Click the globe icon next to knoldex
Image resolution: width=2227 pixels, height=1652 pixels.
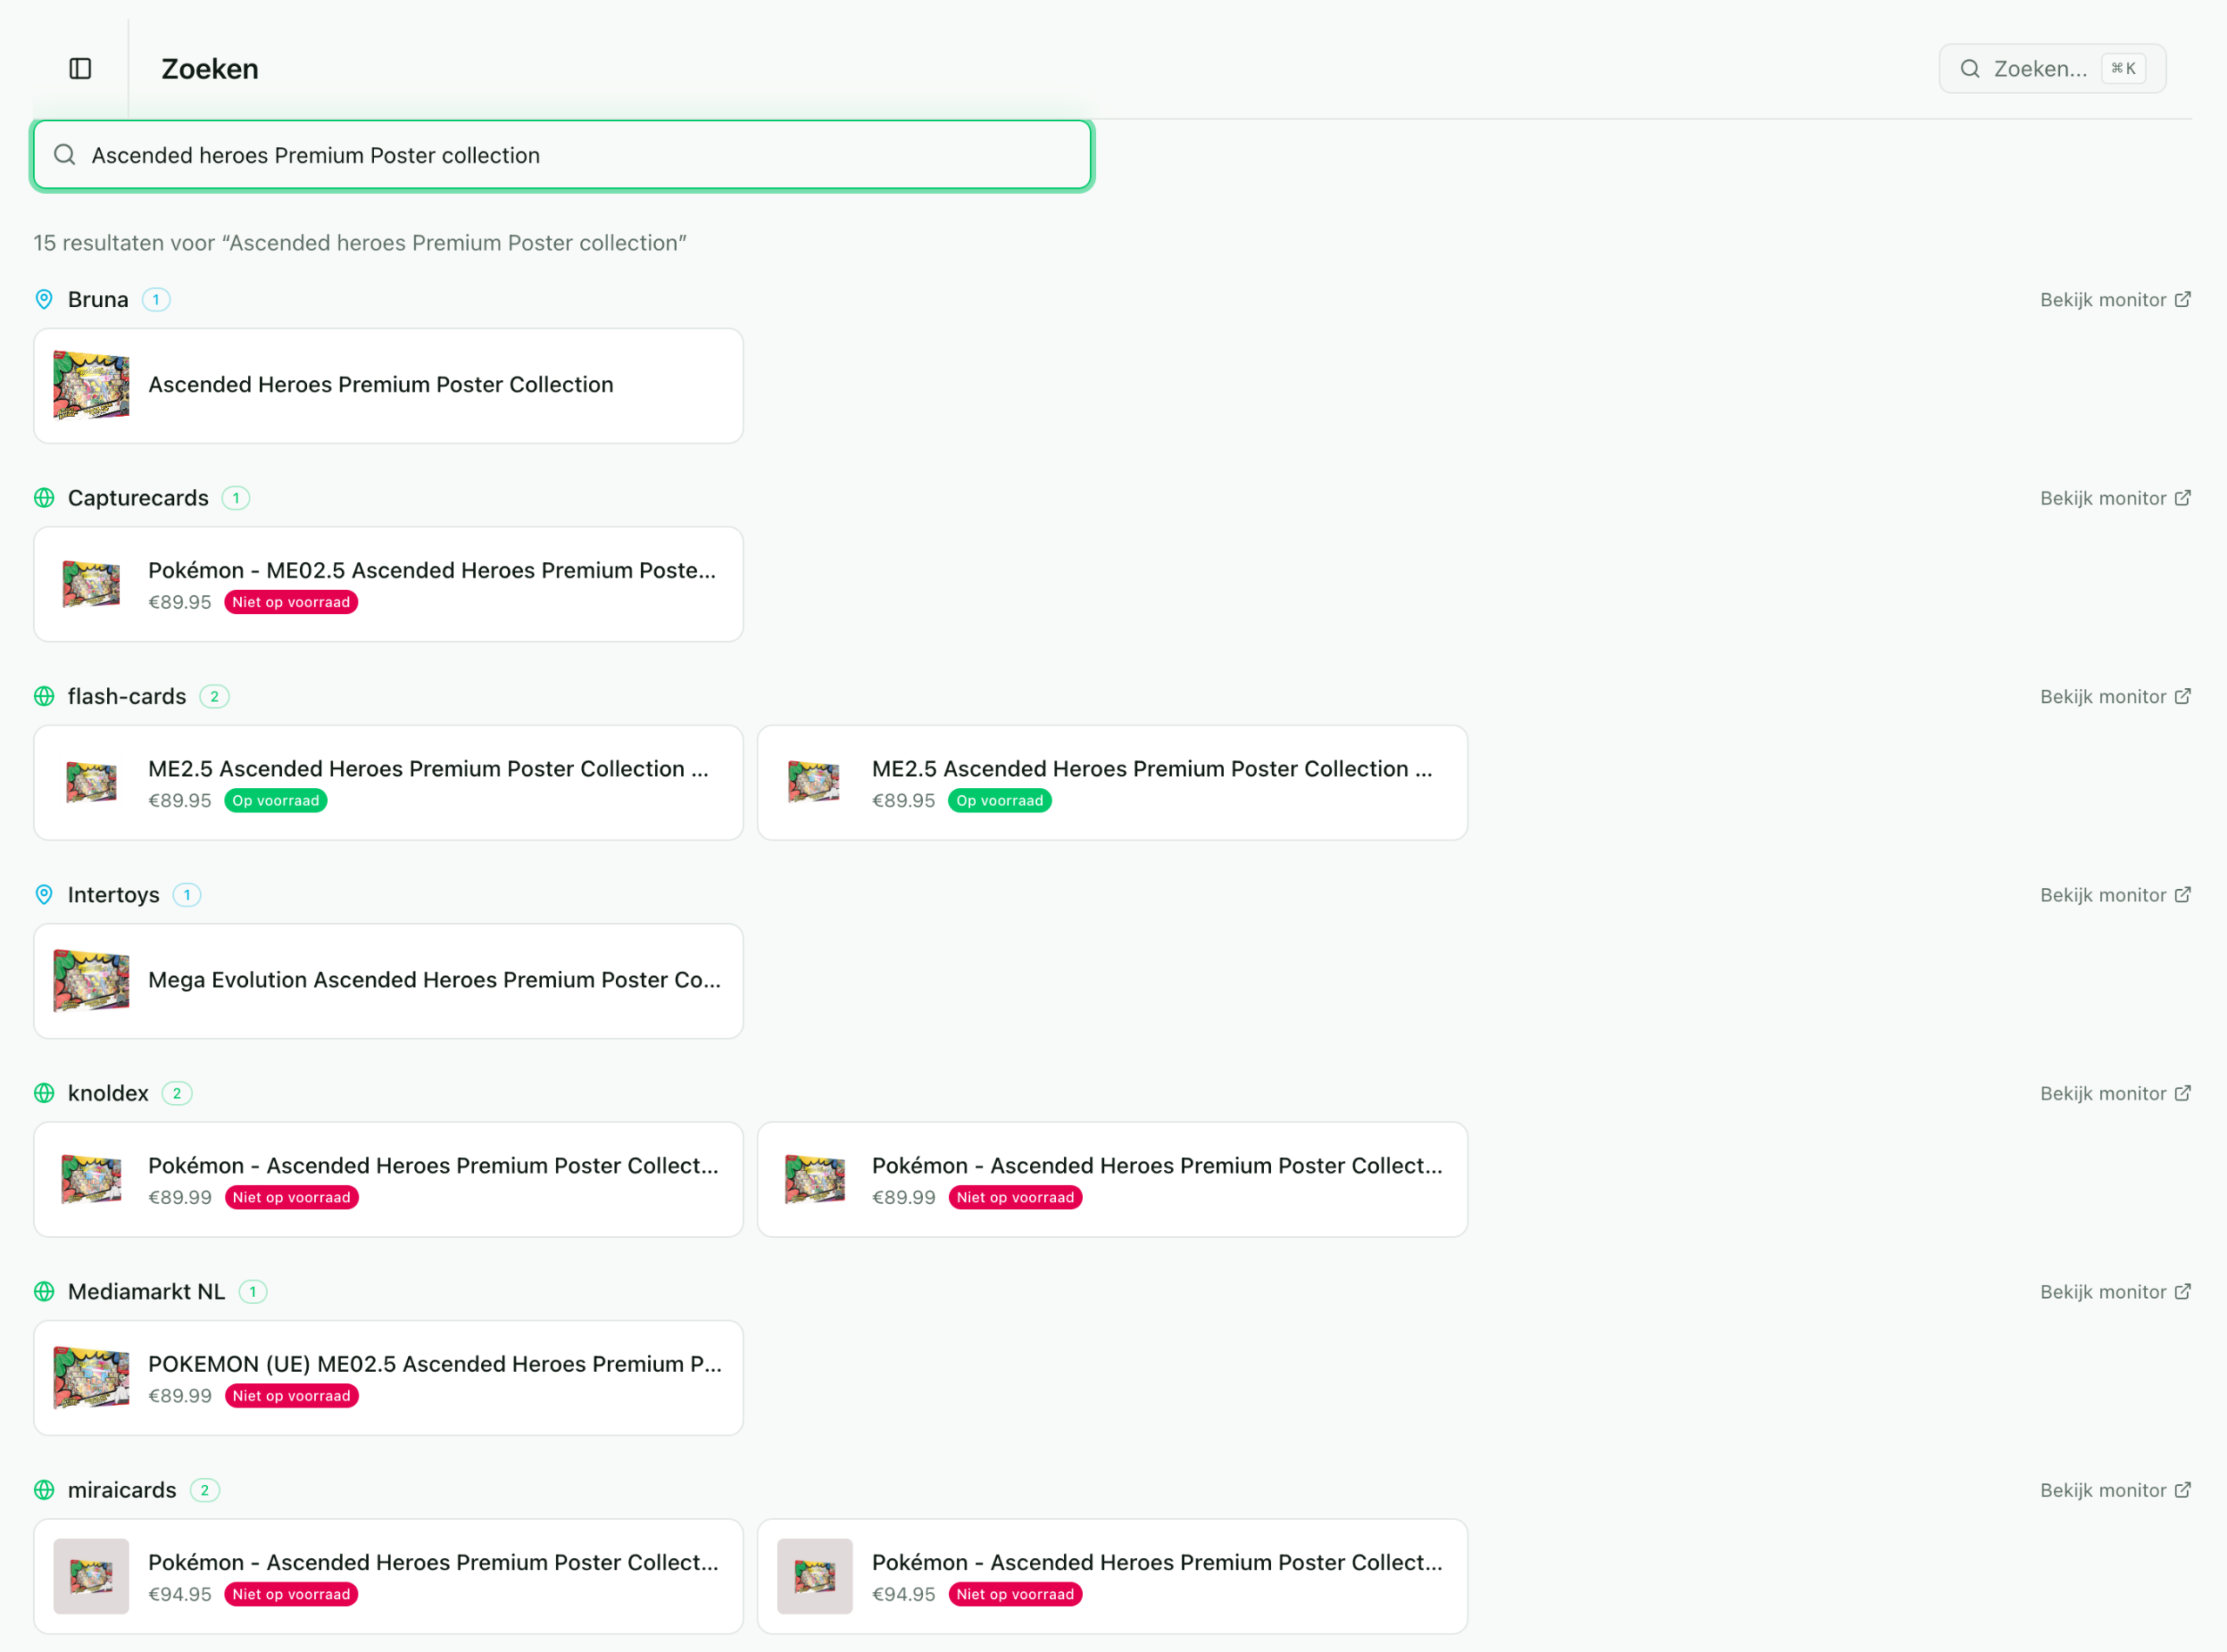pyautogui.click(x=44, y=1093)
